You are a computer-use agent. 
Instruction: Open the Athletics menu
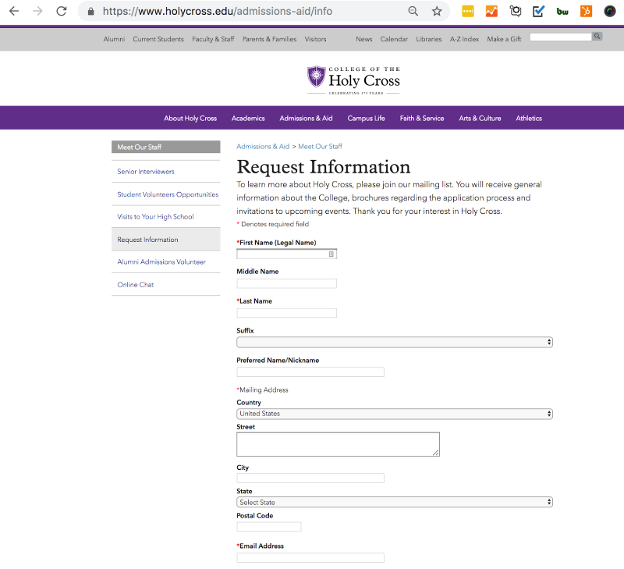(x=529, y=118)
